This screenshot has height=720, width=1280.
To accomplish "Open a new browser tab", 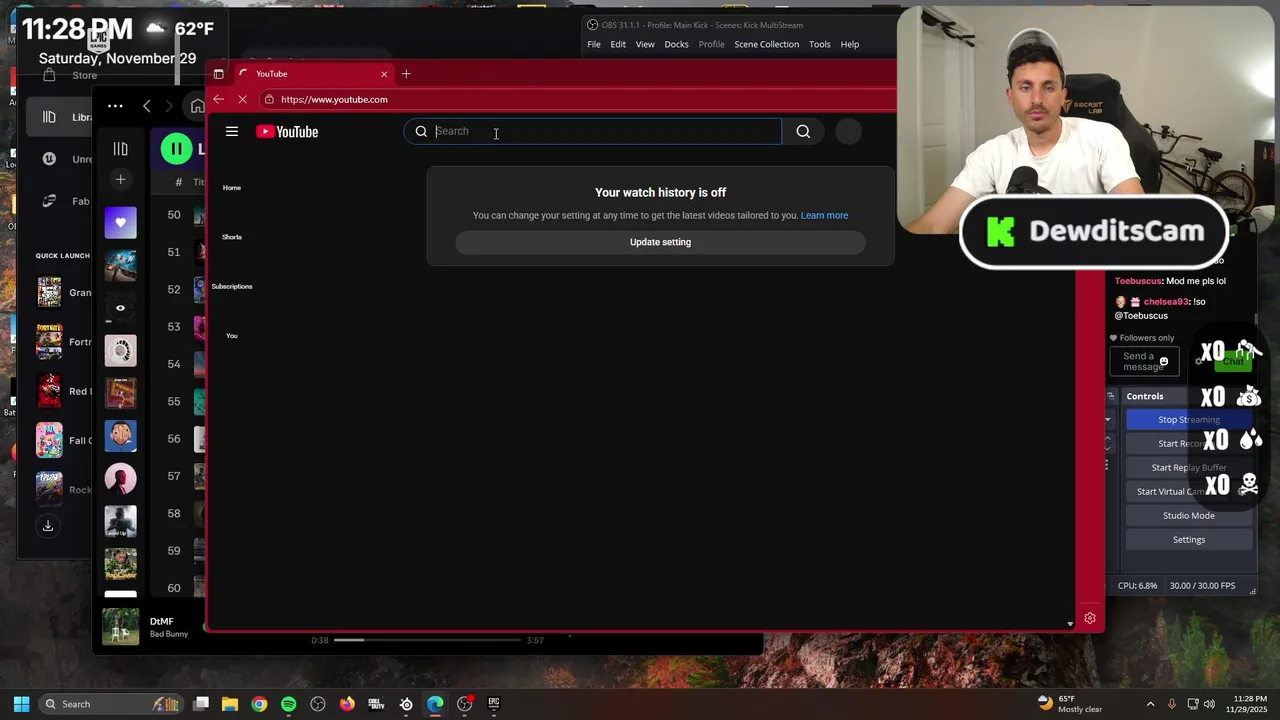I will 406,74.
